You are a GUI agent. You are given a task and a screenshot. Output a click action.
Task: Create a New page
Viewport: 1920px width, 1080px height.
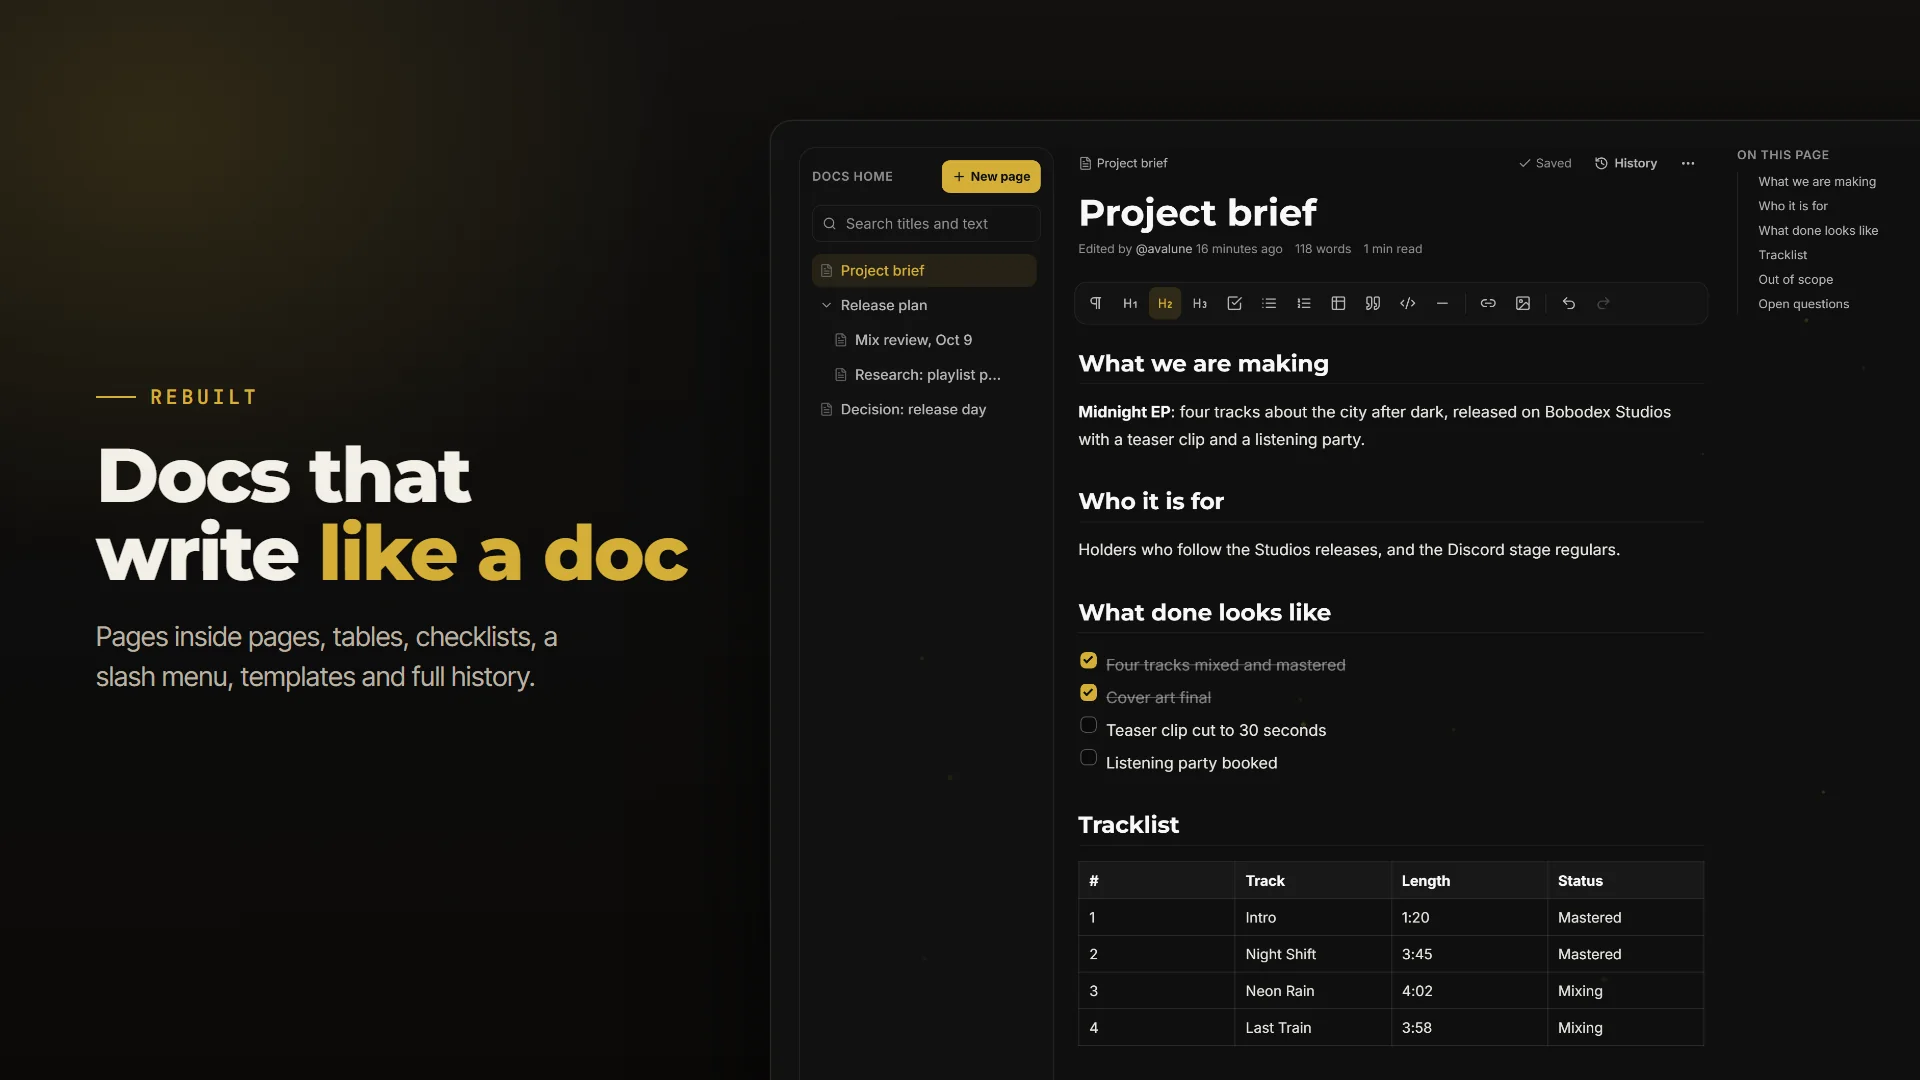click(991, 177)
